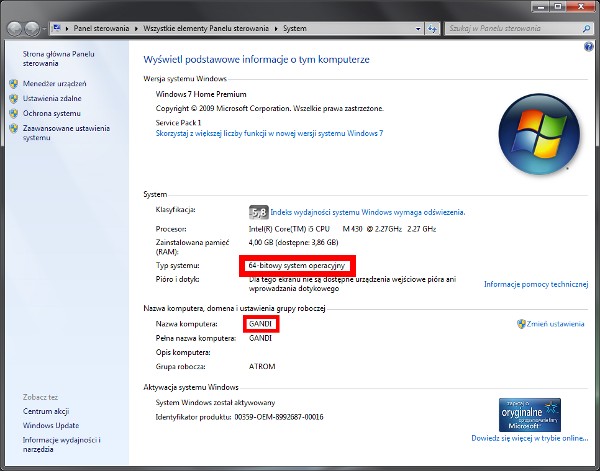Open Indeks wydajności systemu Windows link
Image resolution: width=600 pixels, height=471 pixels.
tap(368, 212)
